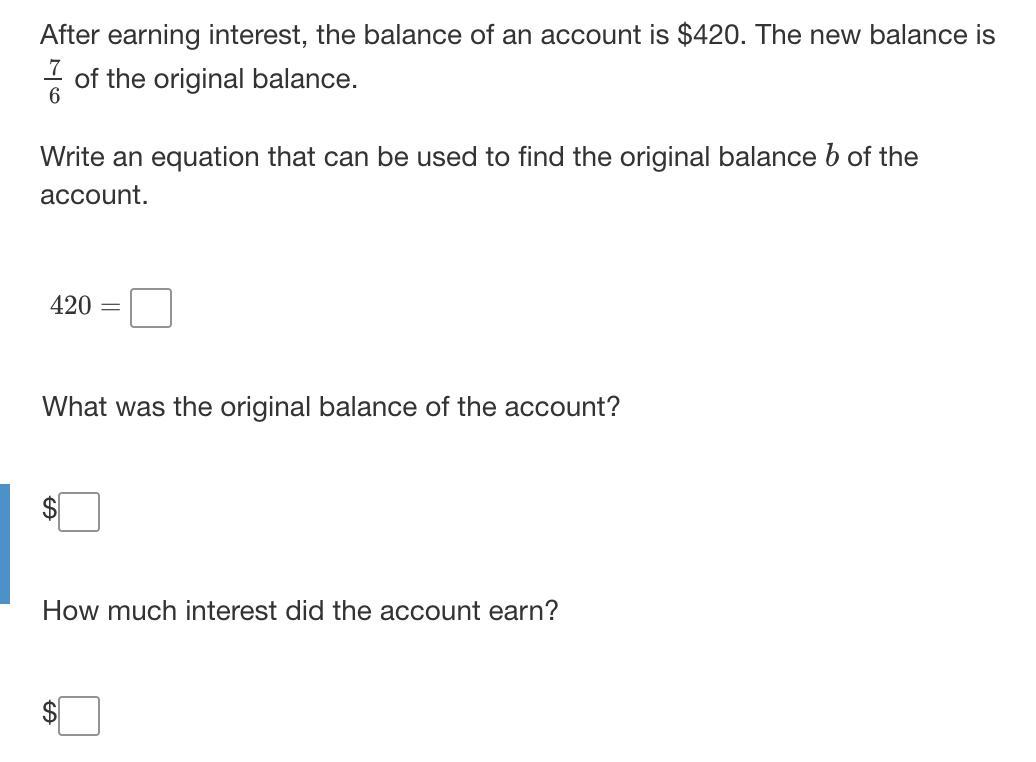Click the blue vertical bar at left edge

[x=5, y=543]
